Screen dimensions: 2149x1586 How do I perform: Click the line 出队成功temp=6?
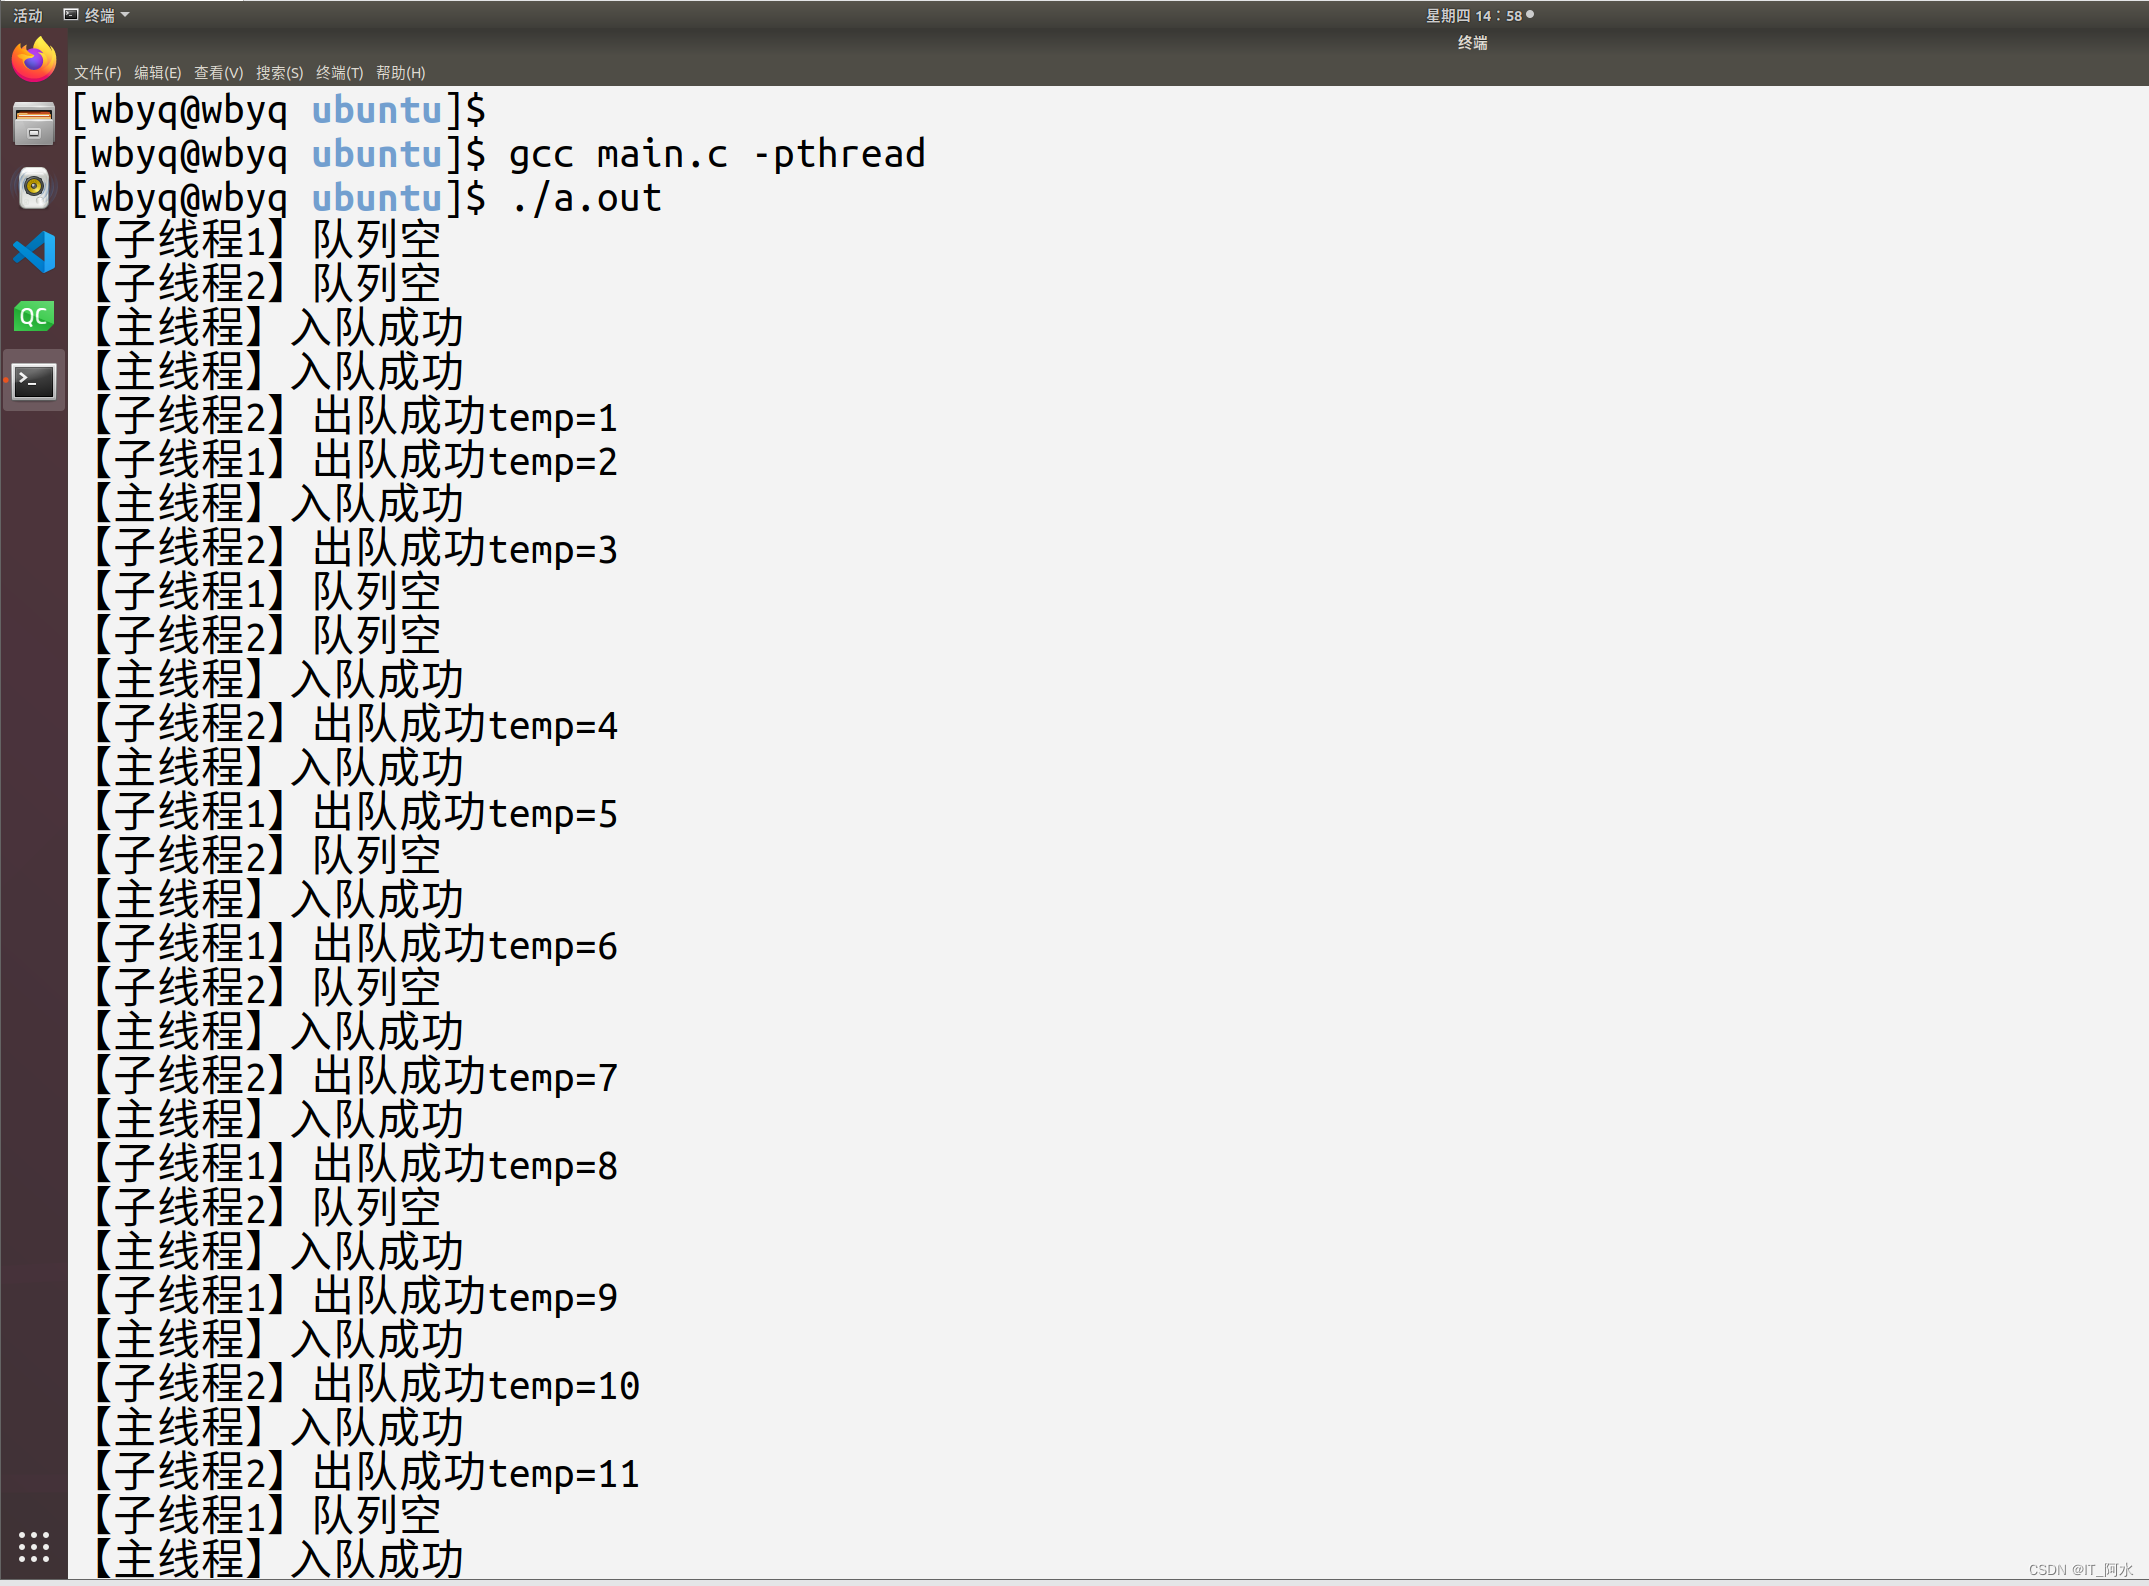point(355,945)
